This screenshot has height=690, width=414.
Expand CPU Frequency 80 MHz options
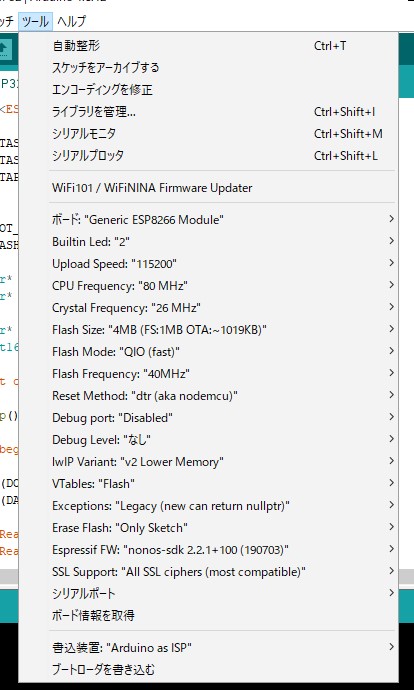209,286
